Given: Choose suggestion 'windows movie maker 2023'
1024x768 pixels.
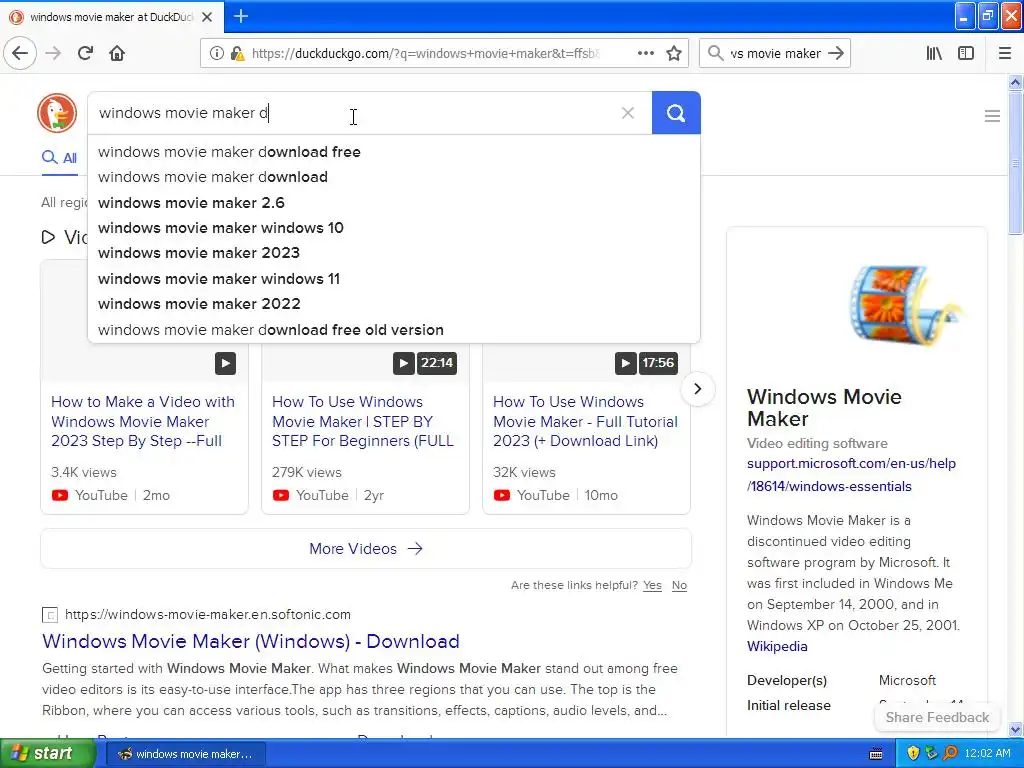Looking at the screenshot, I should [394, 253].
